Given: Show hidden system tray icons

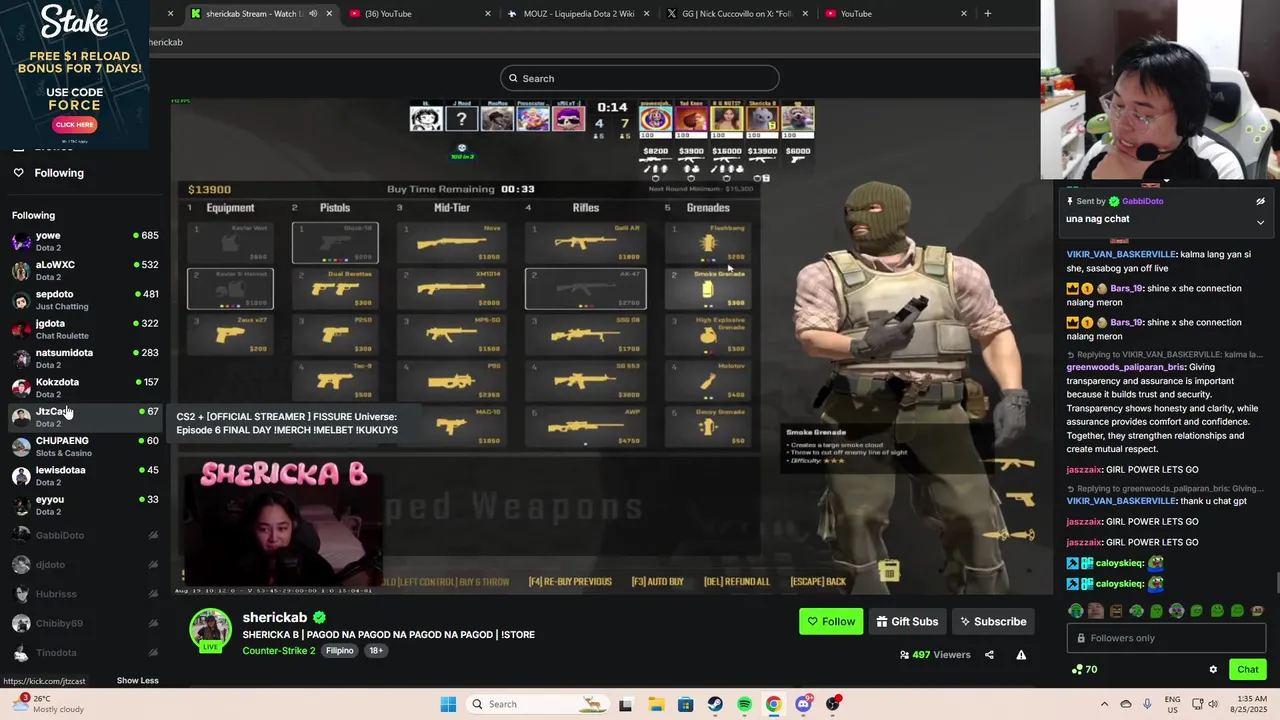Looking at the screenshot, I should (x=1104, y=704).
